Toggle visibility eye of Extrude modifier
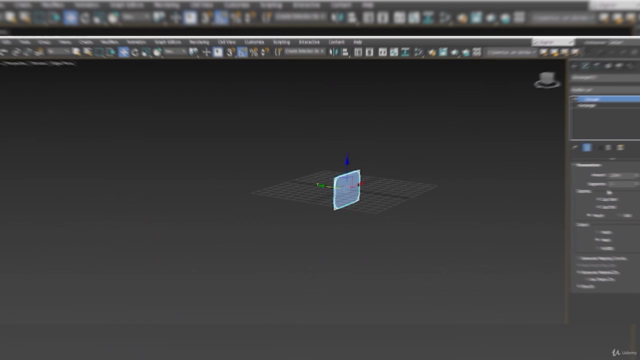 click(x=574, y=99)
